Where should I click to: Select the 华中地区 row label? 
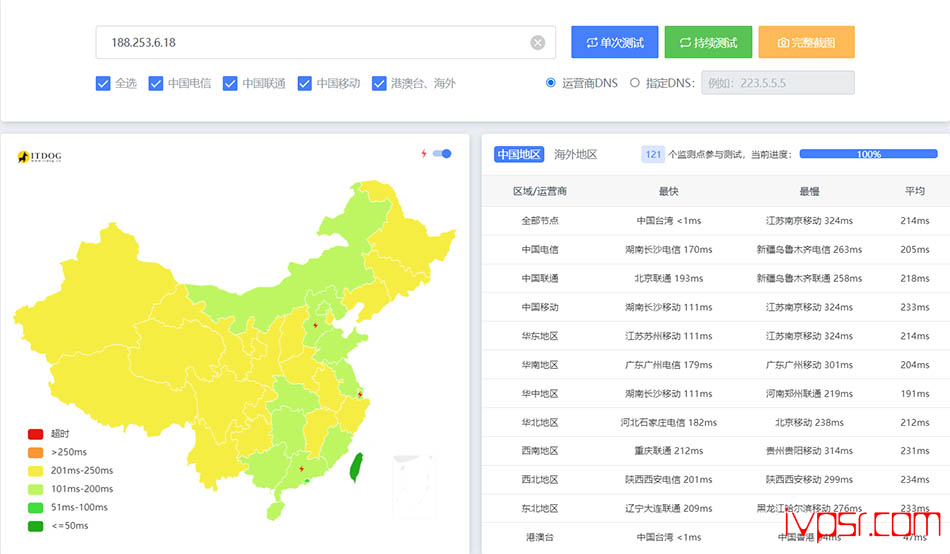pyautogui.click(x=540, y=393)
